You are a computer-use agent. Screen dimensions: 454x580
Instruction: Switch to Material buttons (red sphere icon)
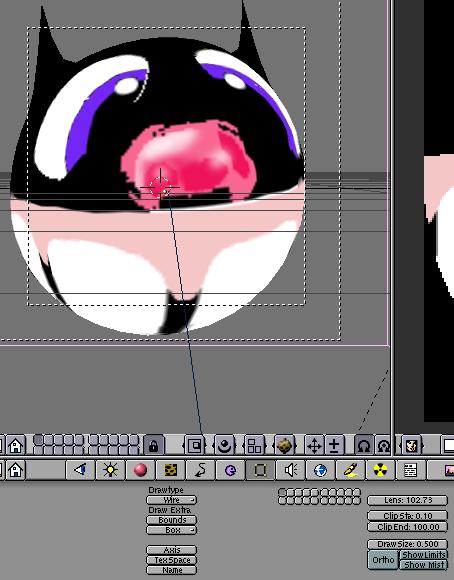click(x=140, y=470)
